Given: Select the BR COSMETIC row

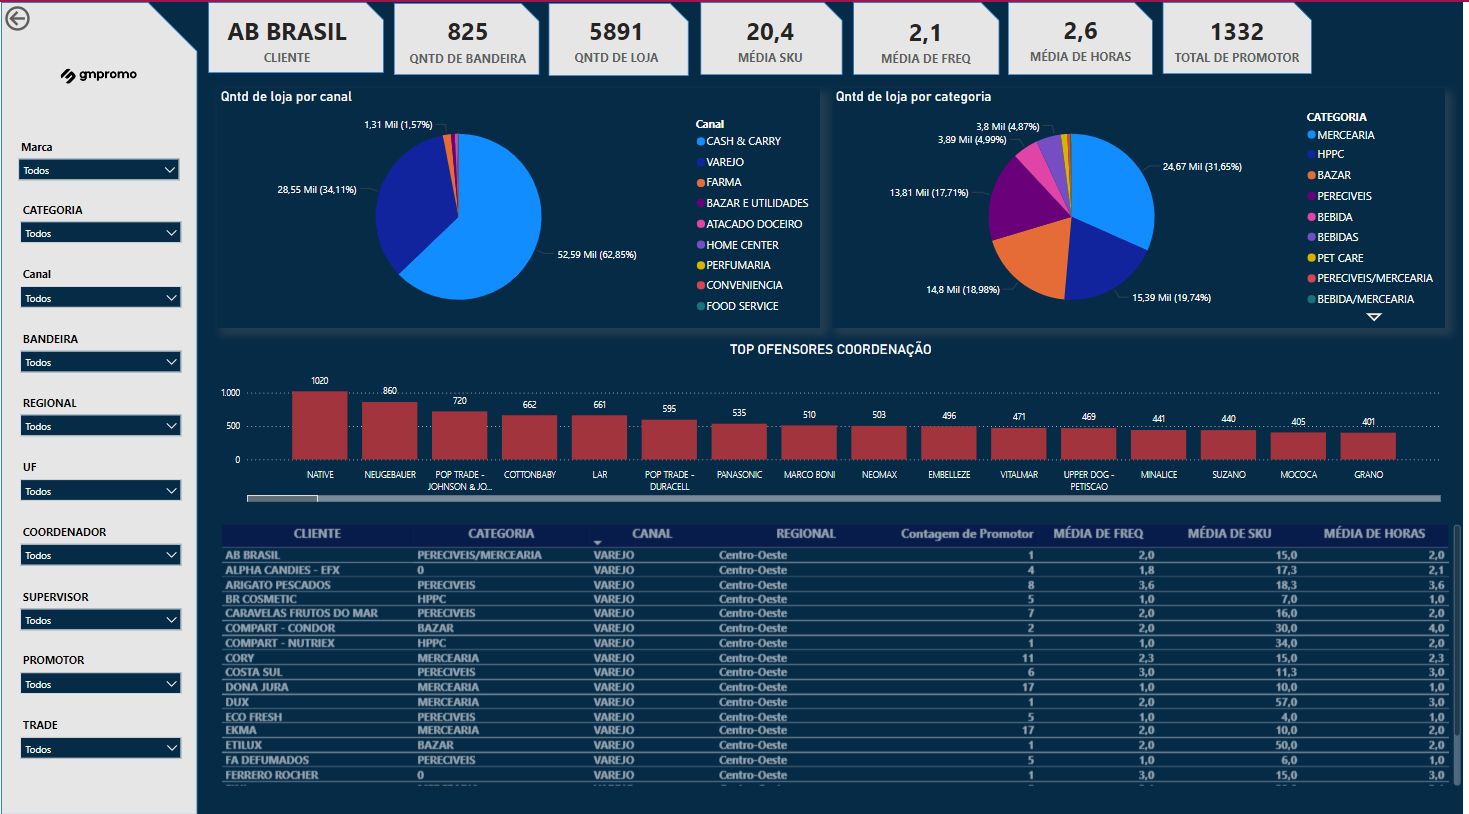Looking at the screenshot, I should point(835,599).
